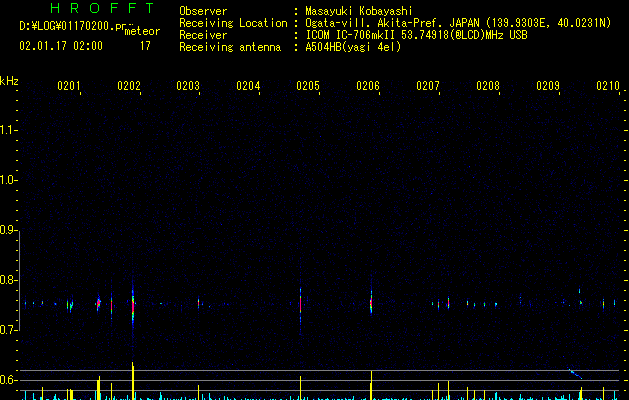Click the 0209 time marker

coord(548,85)
